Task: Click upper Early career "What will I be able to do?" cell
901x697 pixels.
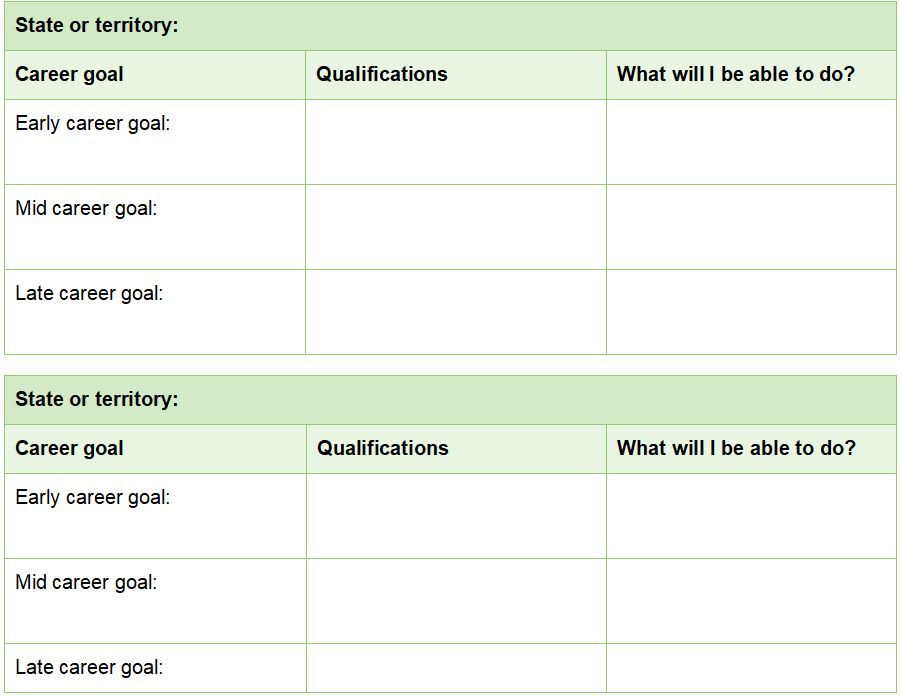Action: [x=750, y=141]
